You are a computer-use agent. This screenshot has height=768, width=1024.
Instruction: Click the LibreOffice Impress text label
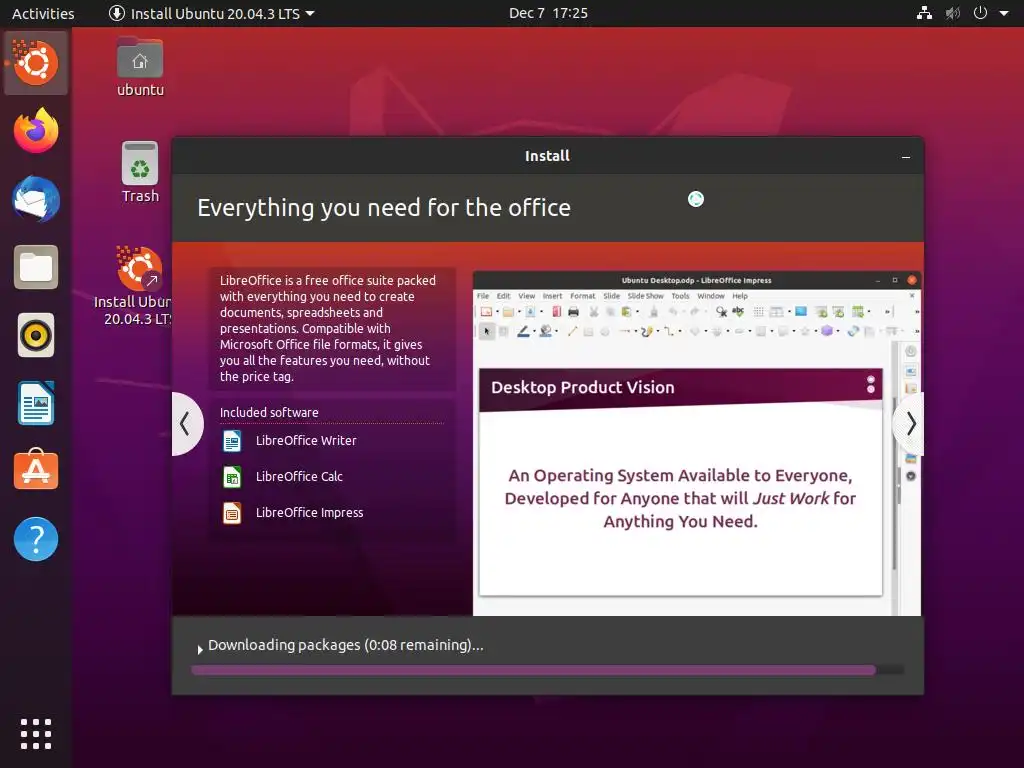310,513
